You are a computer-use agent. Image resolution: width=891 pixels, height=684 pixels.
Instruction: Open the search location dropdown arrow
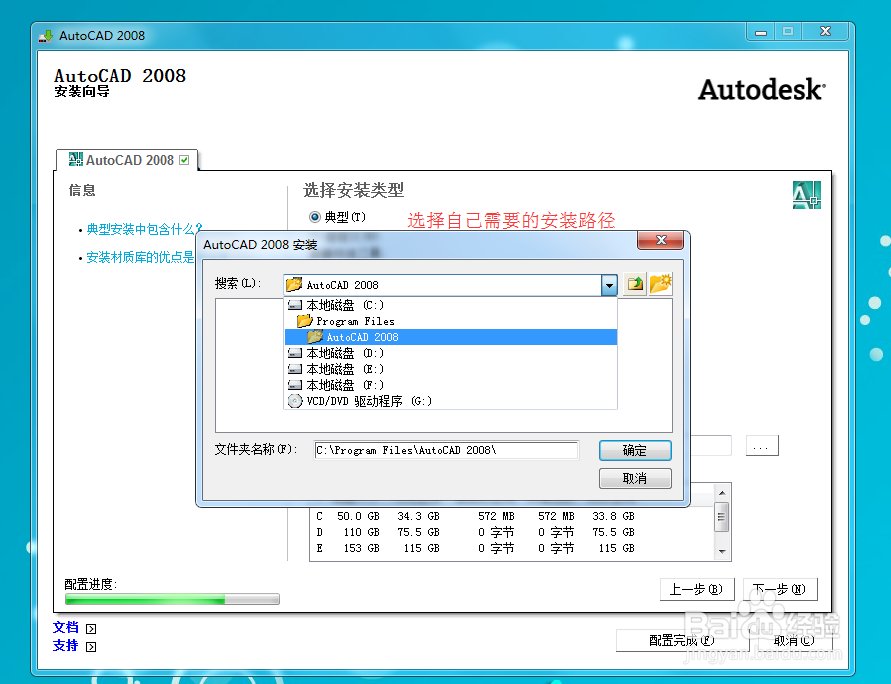pyautogui.click(x=609, y=285)
